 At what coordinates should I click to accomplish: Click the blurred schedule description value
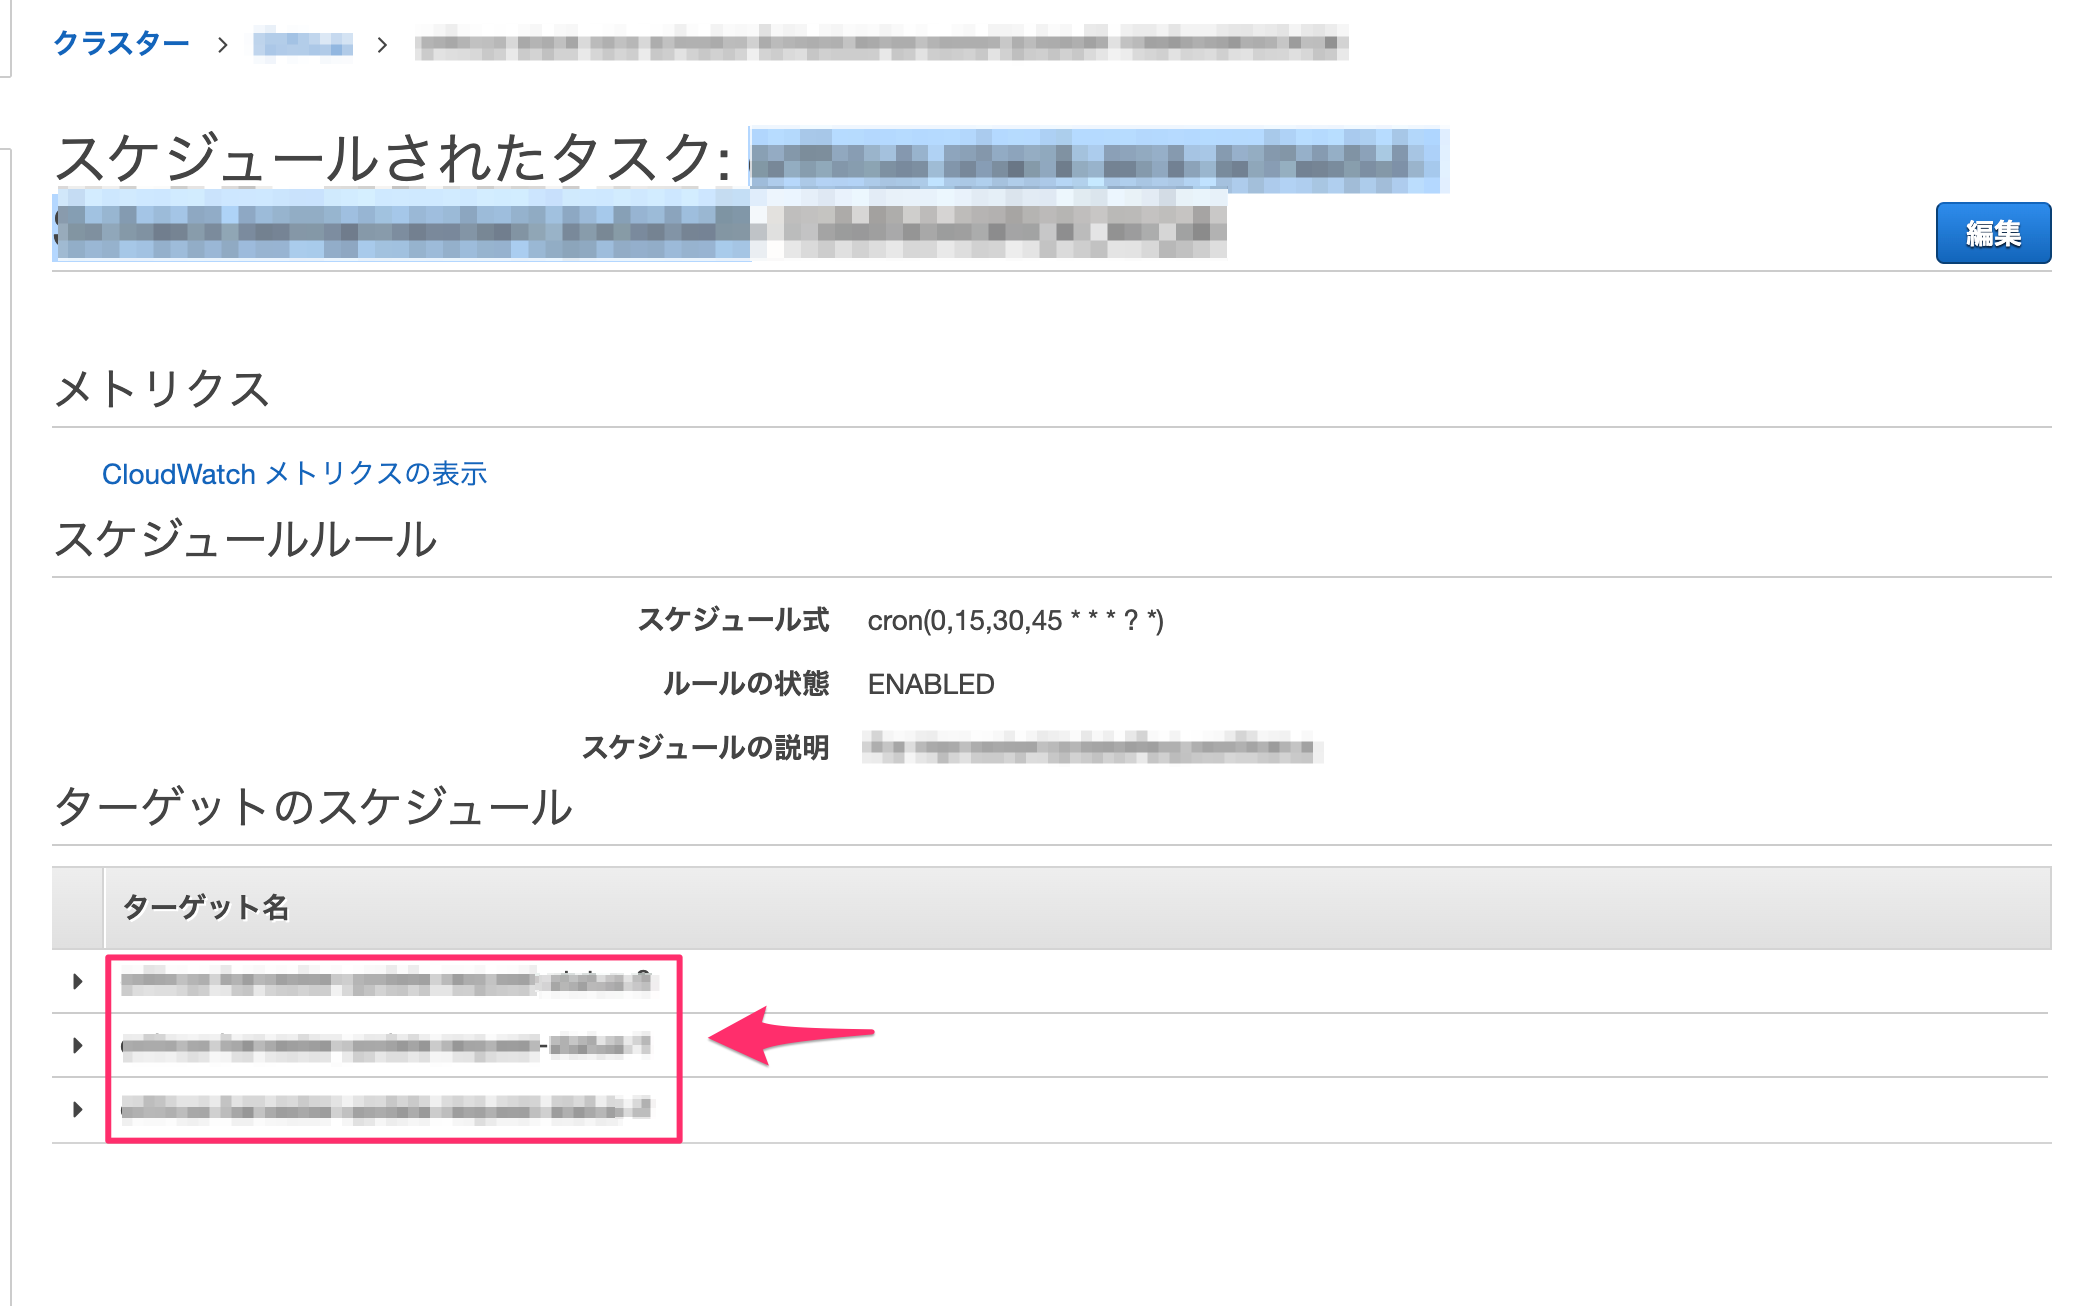(1091, 748)
